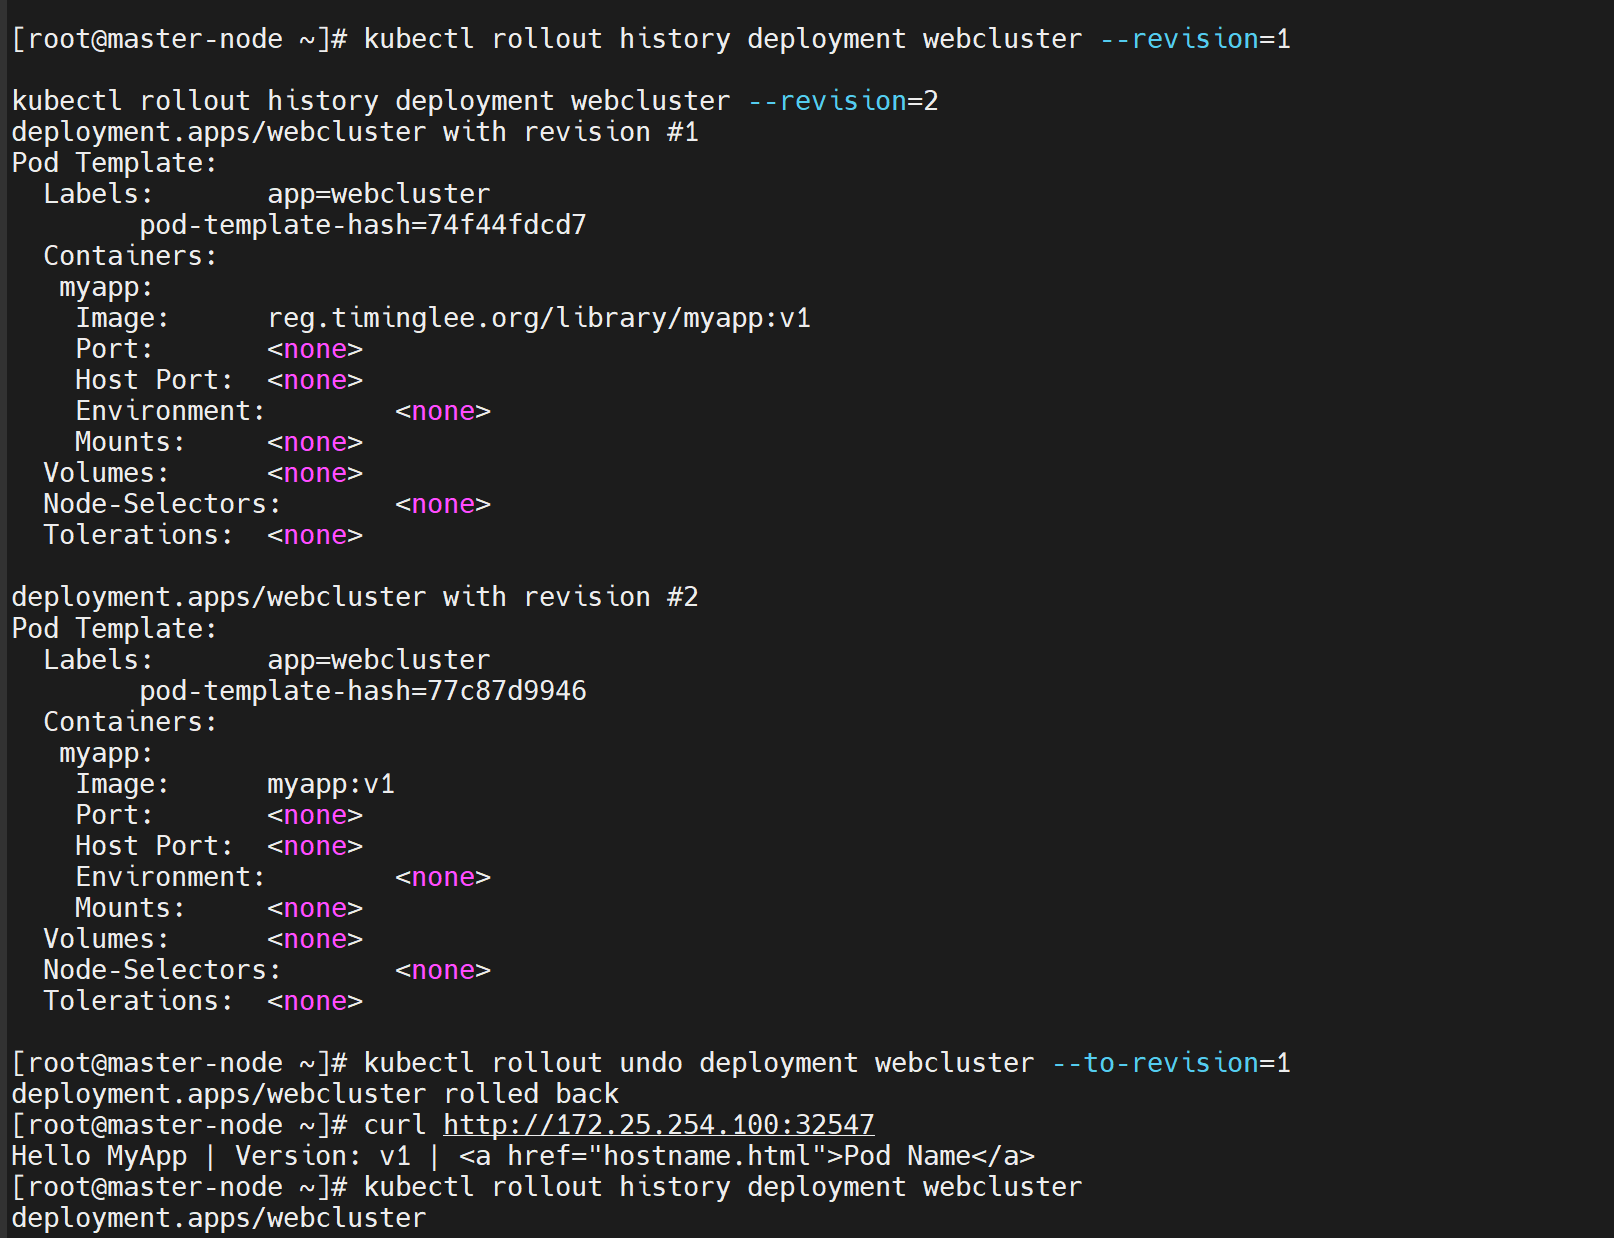Click the last line 'deployment.apps/webcluster'
This screenshot has width=1614, height=1238.
219,1218
